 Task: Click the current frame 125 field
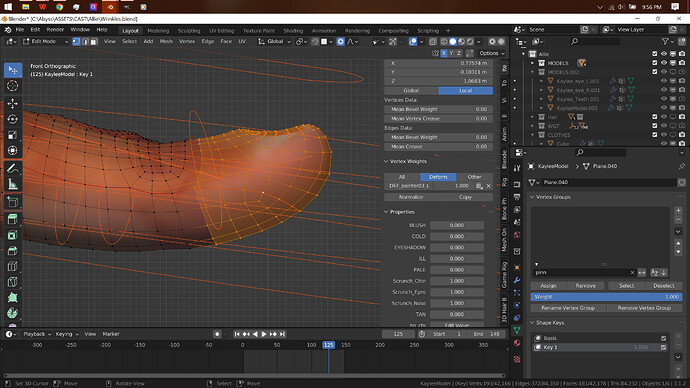[398, 334]
